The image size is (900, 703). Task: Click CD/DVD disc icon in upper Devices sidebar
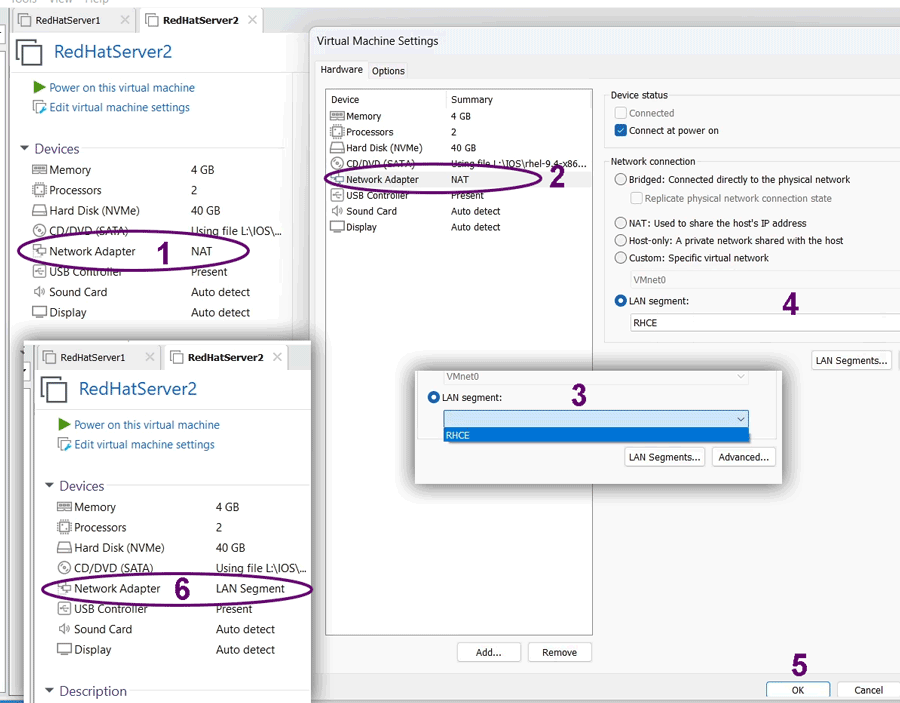[39, 230]
